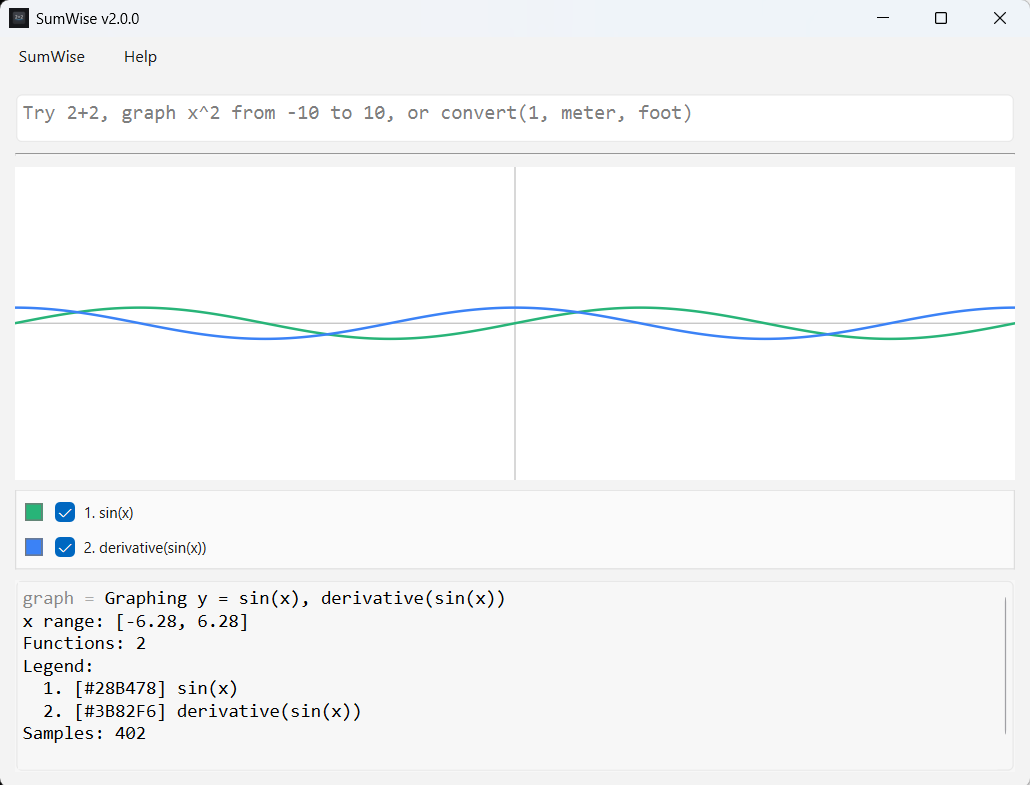Viewport: 1030px width, 785px height.
Task: Click the '[#28B478] sin(x)' legend output line
Action: tap(140, 688)
